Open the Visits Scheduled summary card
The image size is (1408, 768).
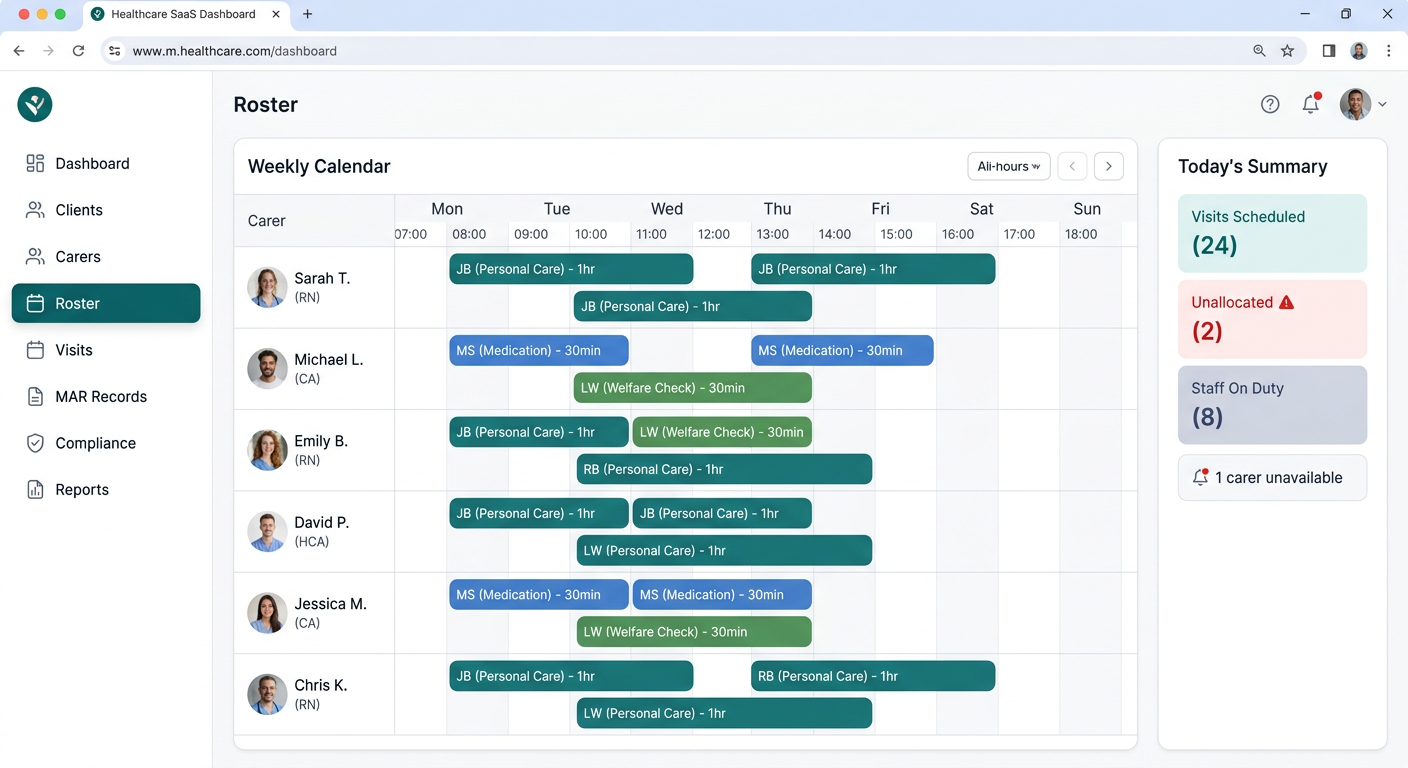(x=1272, y=233)
